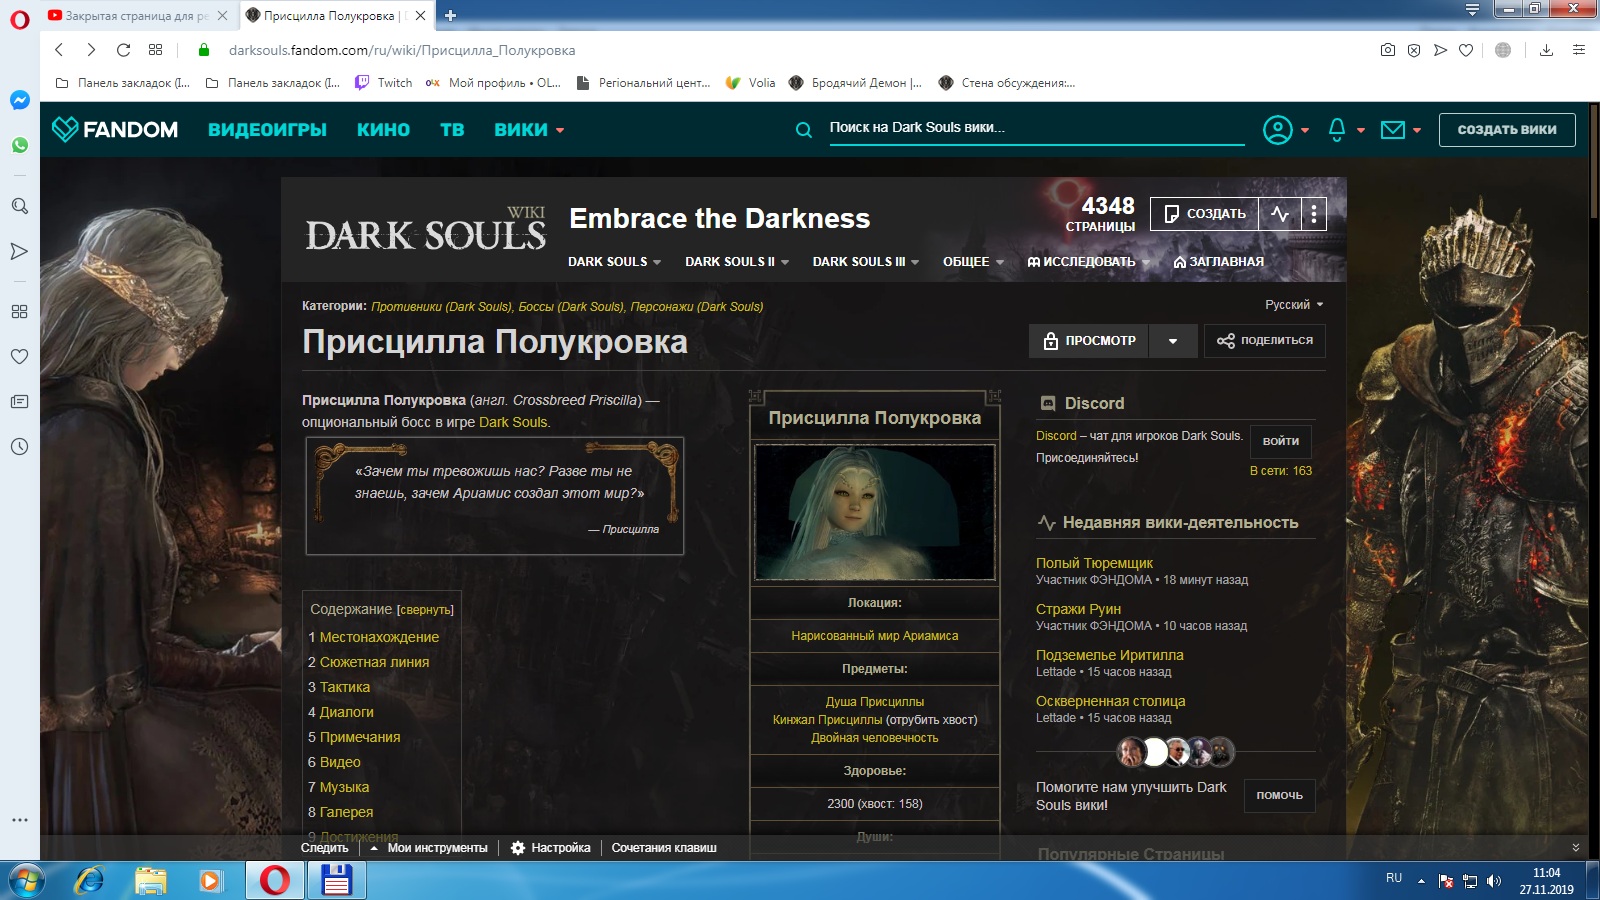This screenshot has width=1600, height=900.
Task: Expand Мои инструменты toolbar menu
Action: pyautogui.click(x=429, y=848)
